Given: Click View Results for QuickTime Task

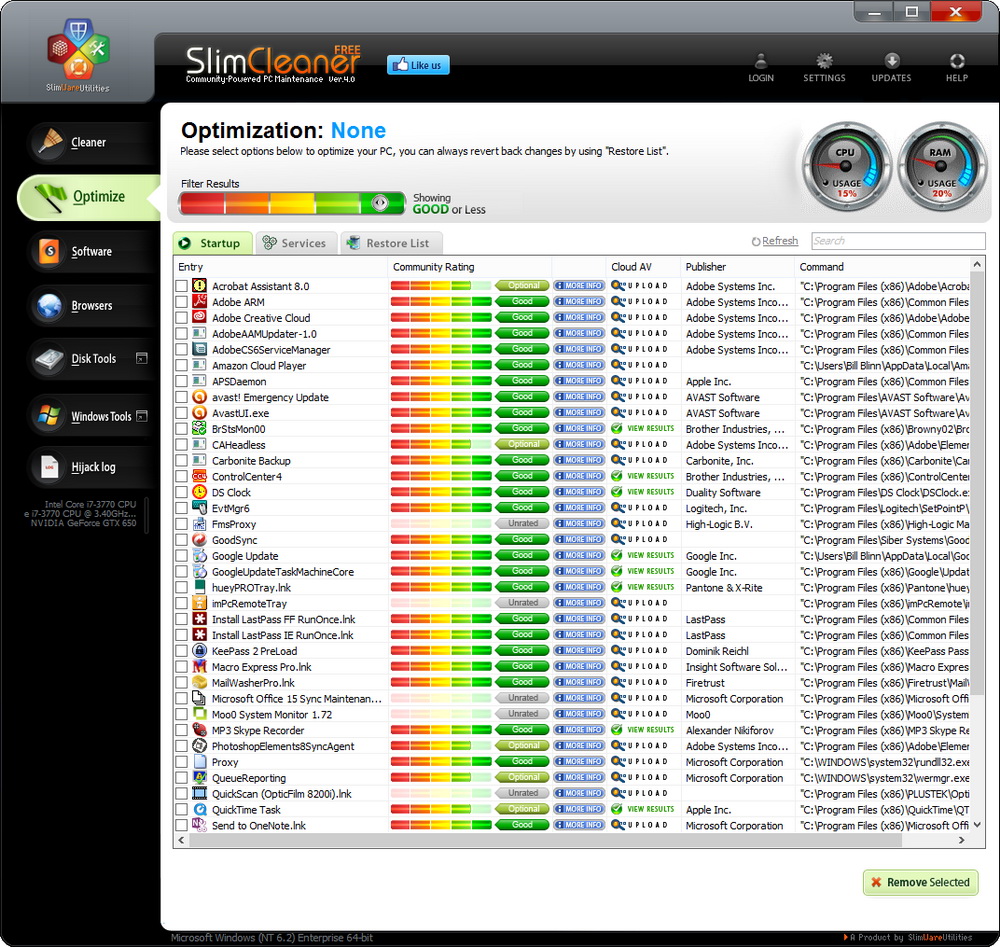Looking at the screenshot, I should pos(642,809).
